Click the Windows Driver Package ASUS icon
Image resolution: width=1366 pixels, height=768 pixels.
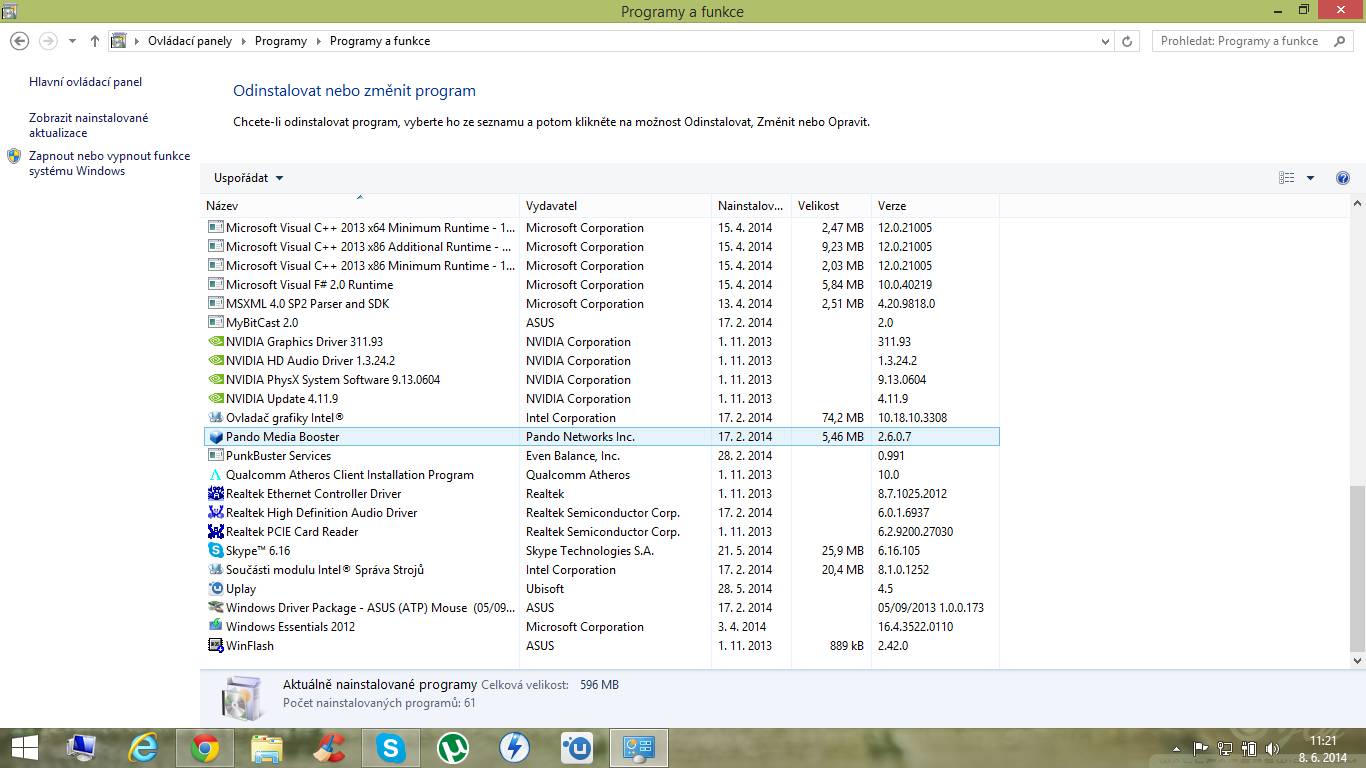(x=216, y=608)
